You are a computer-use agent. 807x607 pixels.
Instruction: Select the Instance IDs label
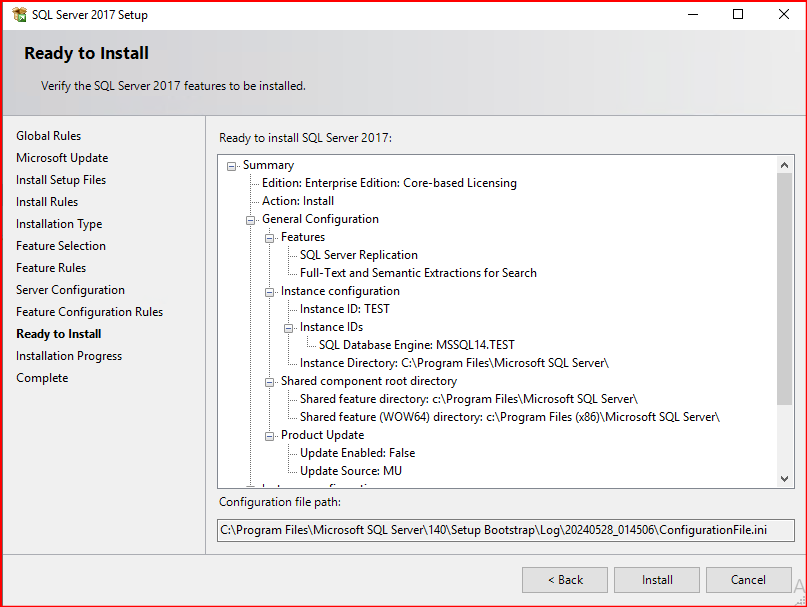pos(331,327)
